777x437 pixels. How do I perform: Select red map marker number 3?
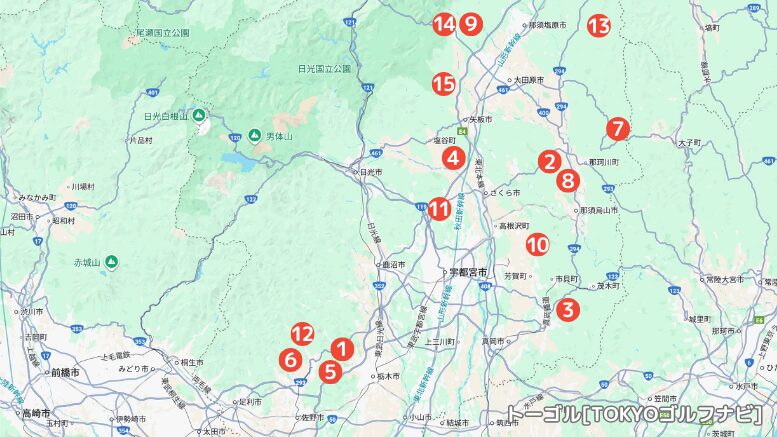568,310
